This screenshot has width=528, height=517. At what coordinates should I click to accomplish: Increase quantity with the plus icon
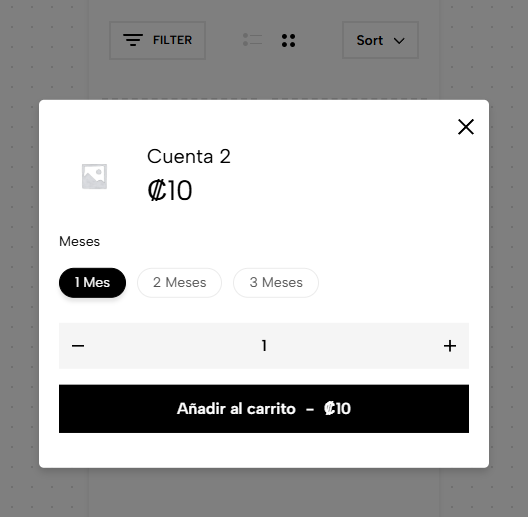tap(450, 346)
